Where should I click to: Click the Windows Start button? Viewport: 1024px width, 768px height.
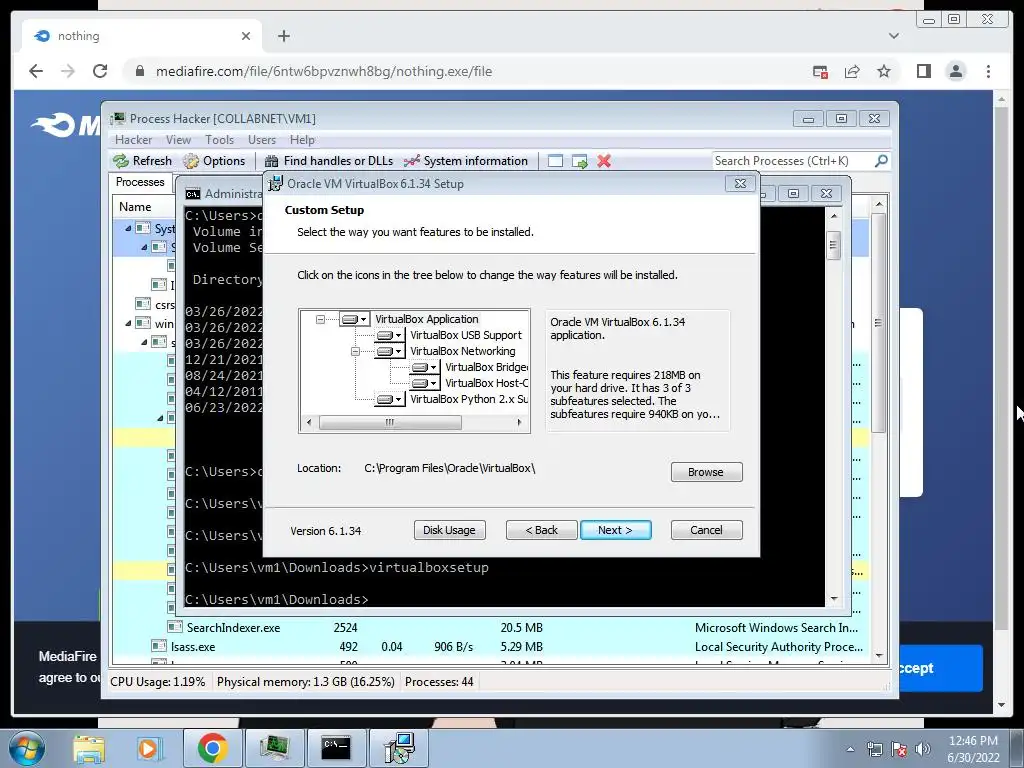click(x=27, y=748)
